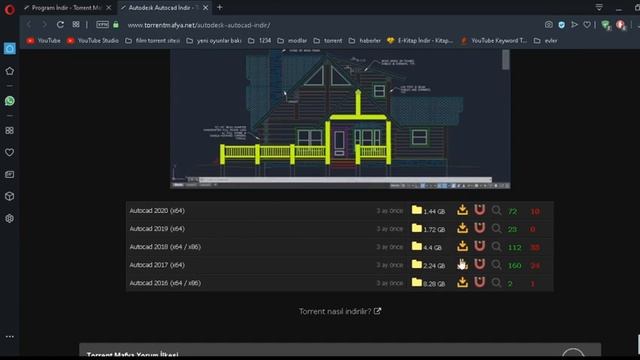Open the YouTube Studio bookmark
The width and height of the screenshot is (640, 360).
[93, 41]
